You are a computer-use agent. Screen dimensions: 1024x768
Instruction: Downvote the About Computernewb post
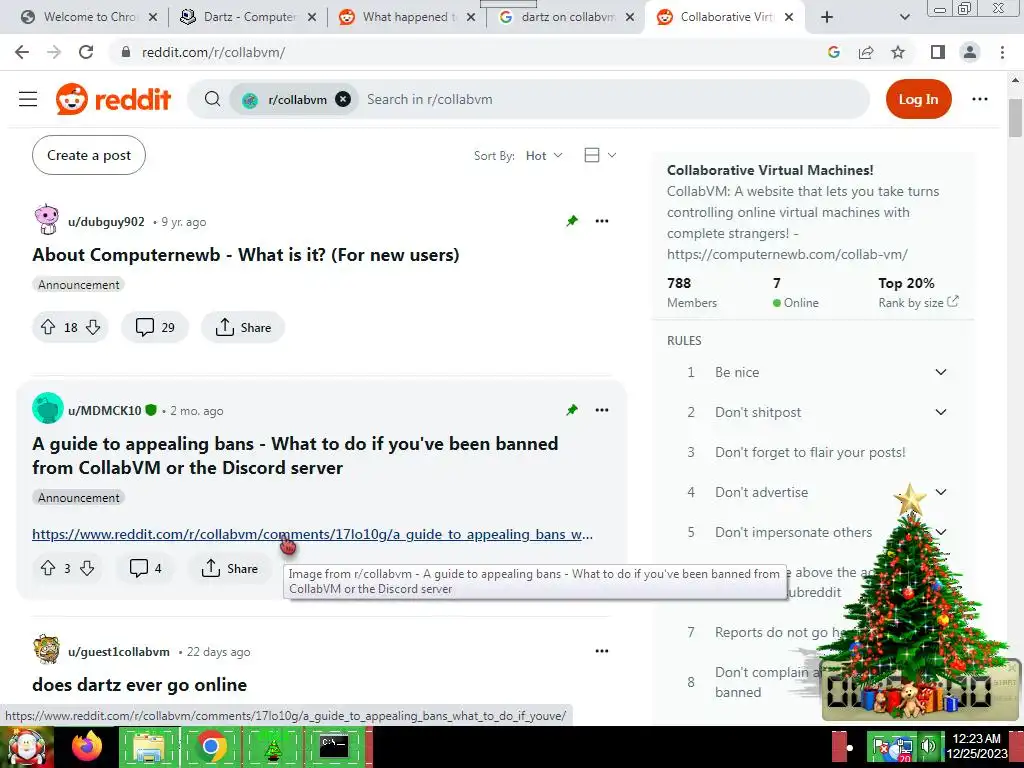(x=93, y=327)
